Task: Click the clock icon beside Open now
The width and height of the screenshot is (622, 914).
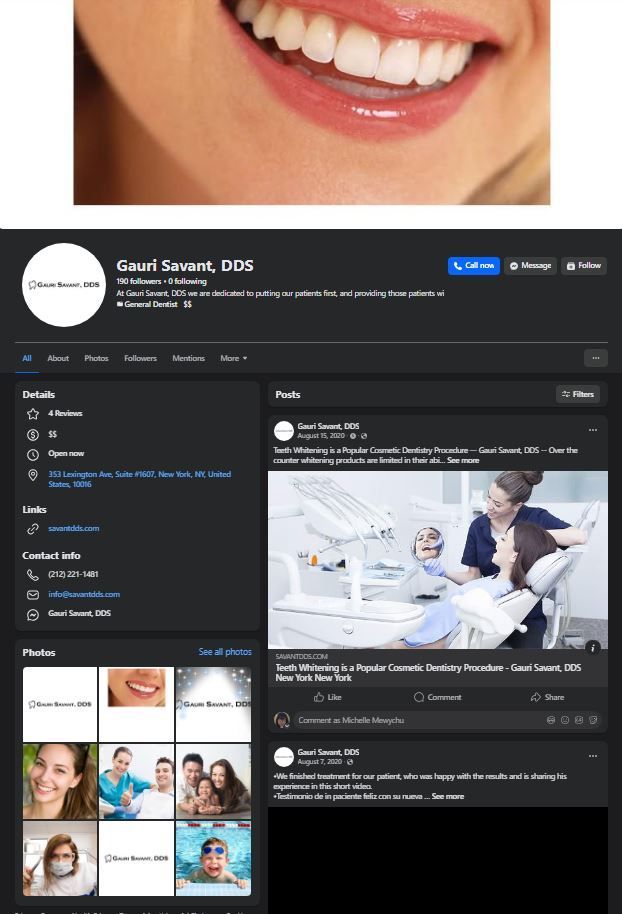Action: point(33,454)
